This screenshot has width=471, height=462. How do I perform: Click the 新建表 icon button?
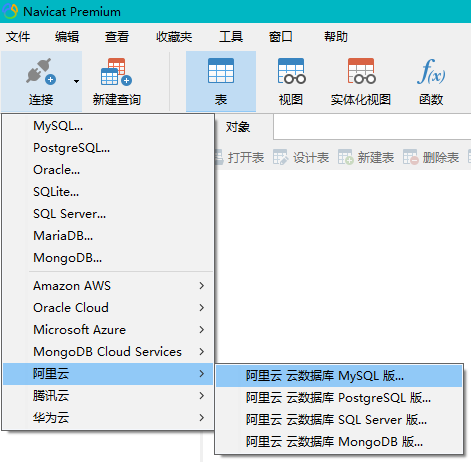pyautogui.click(x=345, y=157)
